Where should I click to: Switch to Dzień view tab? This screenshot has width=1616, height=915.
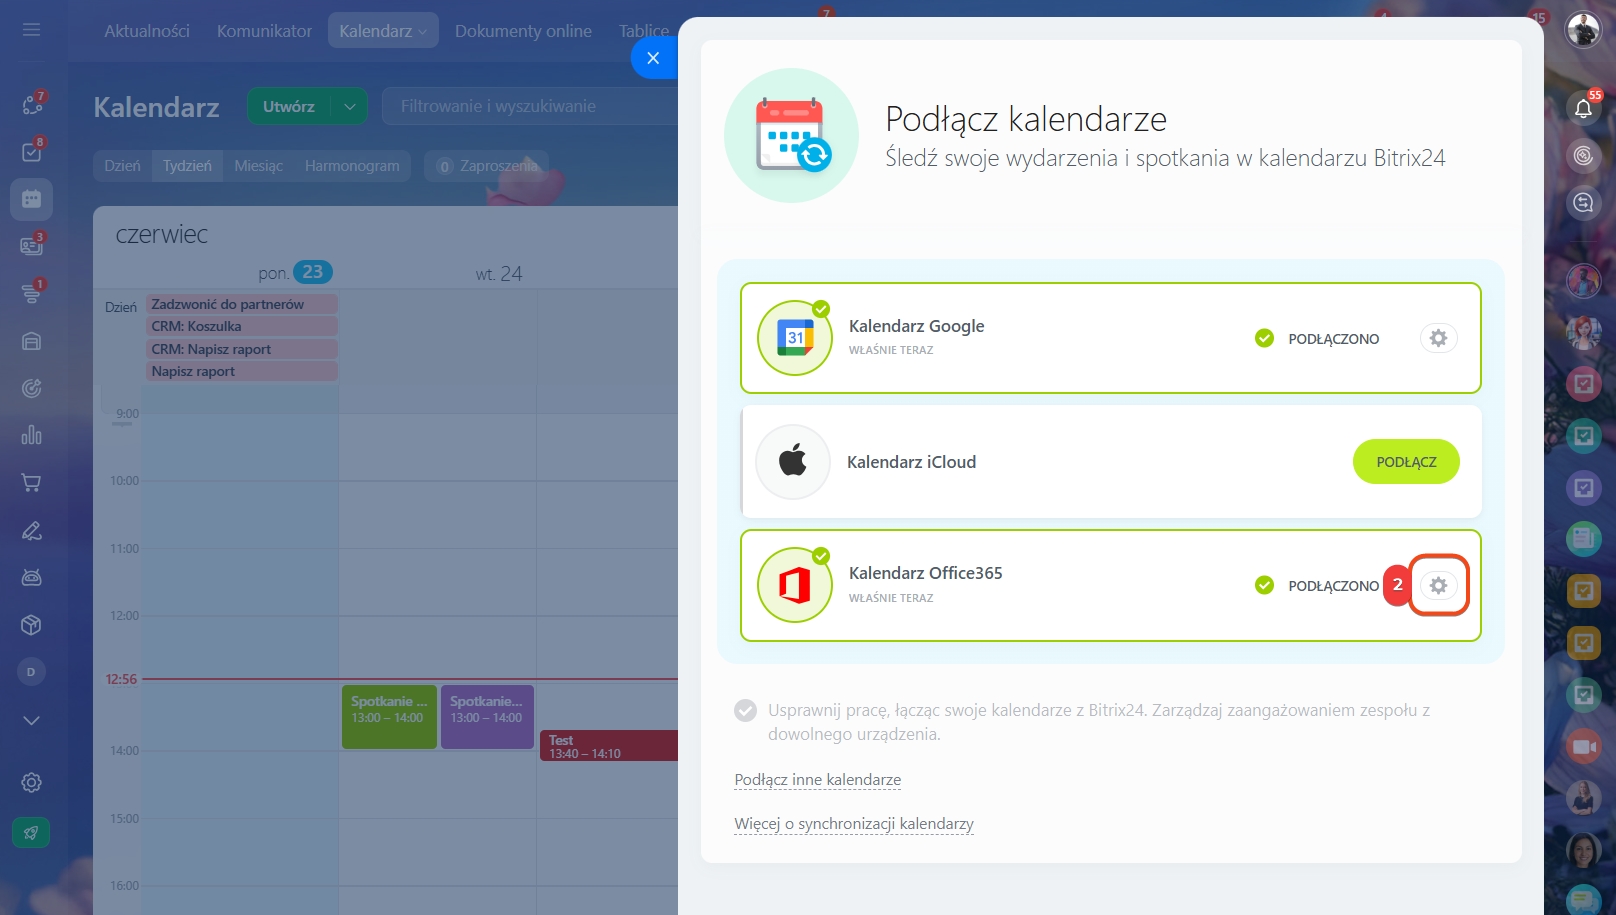(122, 166)
